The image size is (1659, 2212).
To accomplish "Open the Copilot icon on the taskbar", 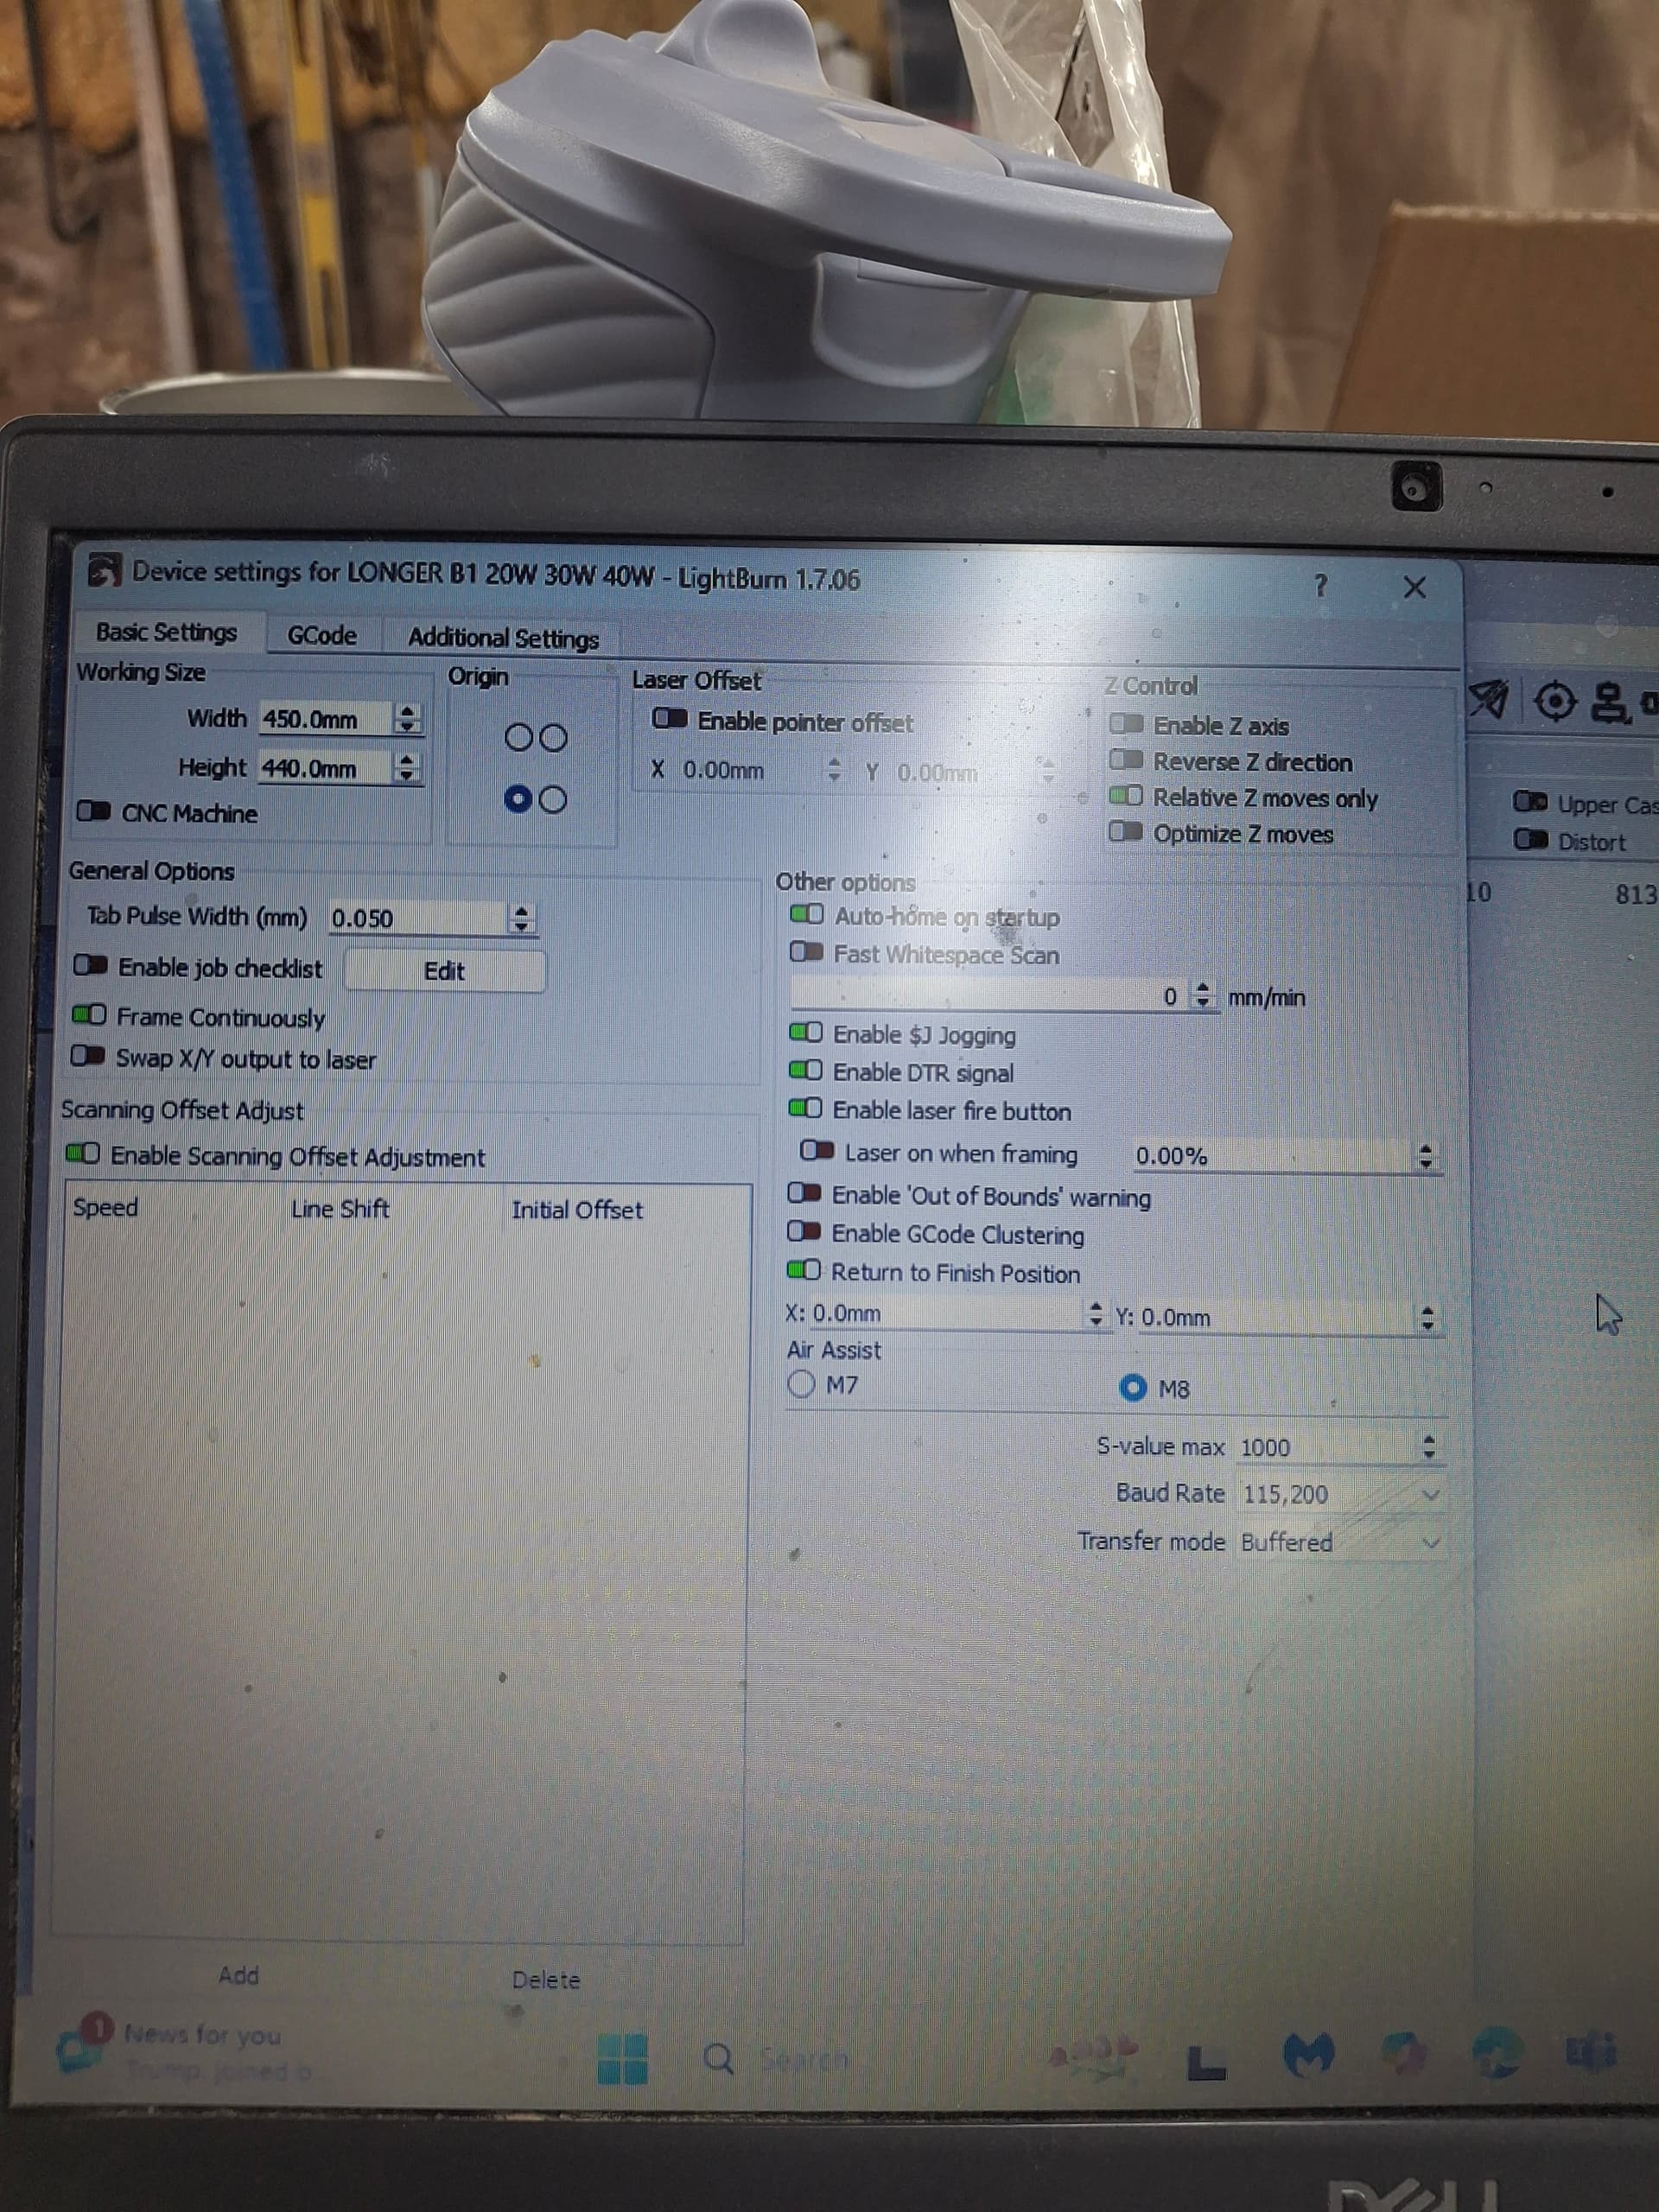I will point(1403,2052).
